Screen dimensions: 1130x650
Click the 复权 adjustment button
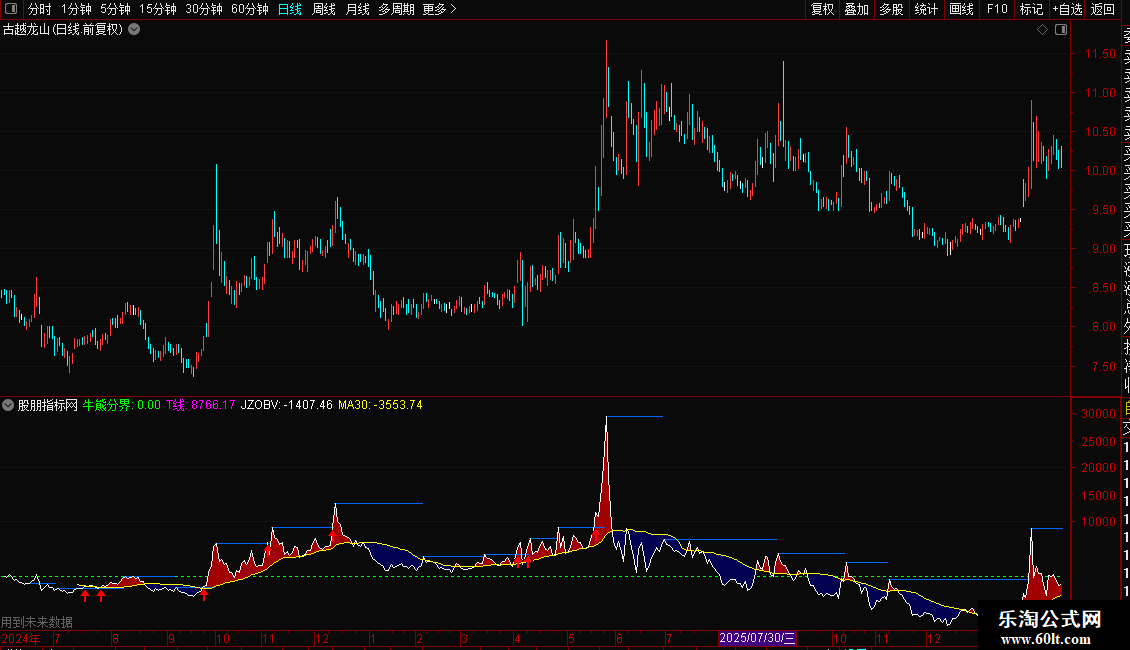[x=822, y=9]
